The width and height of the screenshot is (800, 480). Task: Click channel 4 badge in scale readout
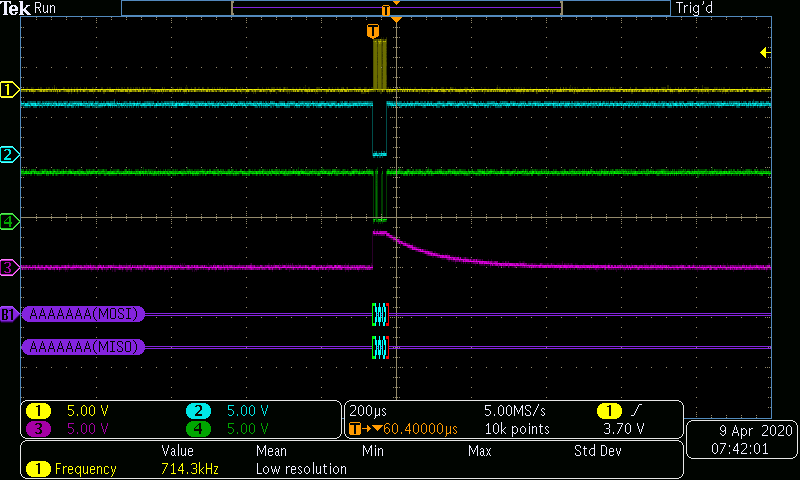click(x=198, y=428)
